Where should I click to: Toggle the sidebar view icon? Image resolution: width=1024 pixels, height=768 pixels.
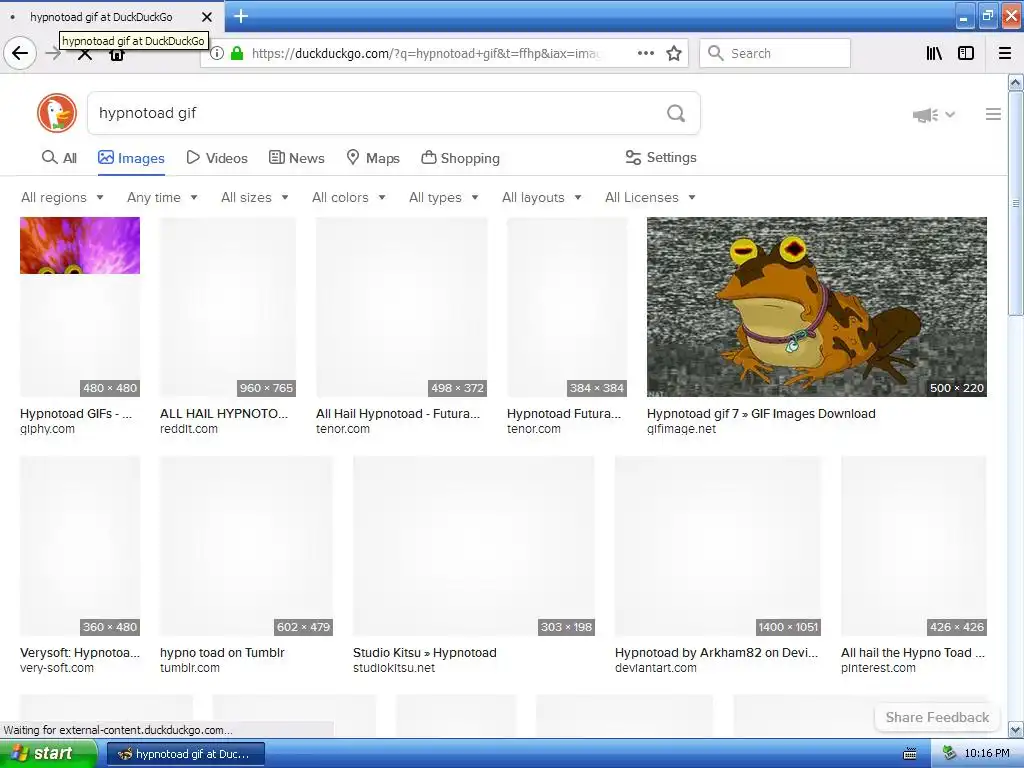pos(966,54)
